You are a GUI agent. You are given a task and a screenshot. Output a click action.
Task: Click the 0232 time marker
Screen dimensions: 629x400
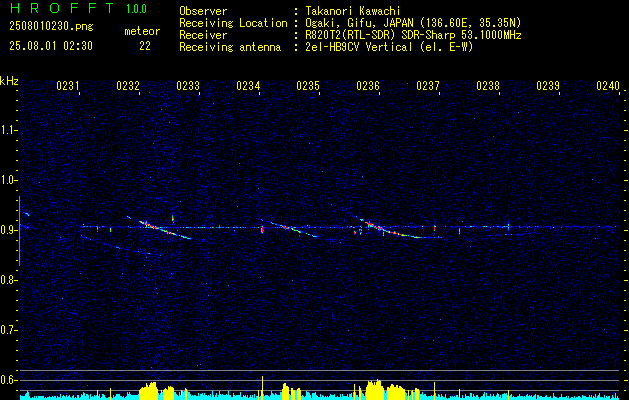pos(128,85)
